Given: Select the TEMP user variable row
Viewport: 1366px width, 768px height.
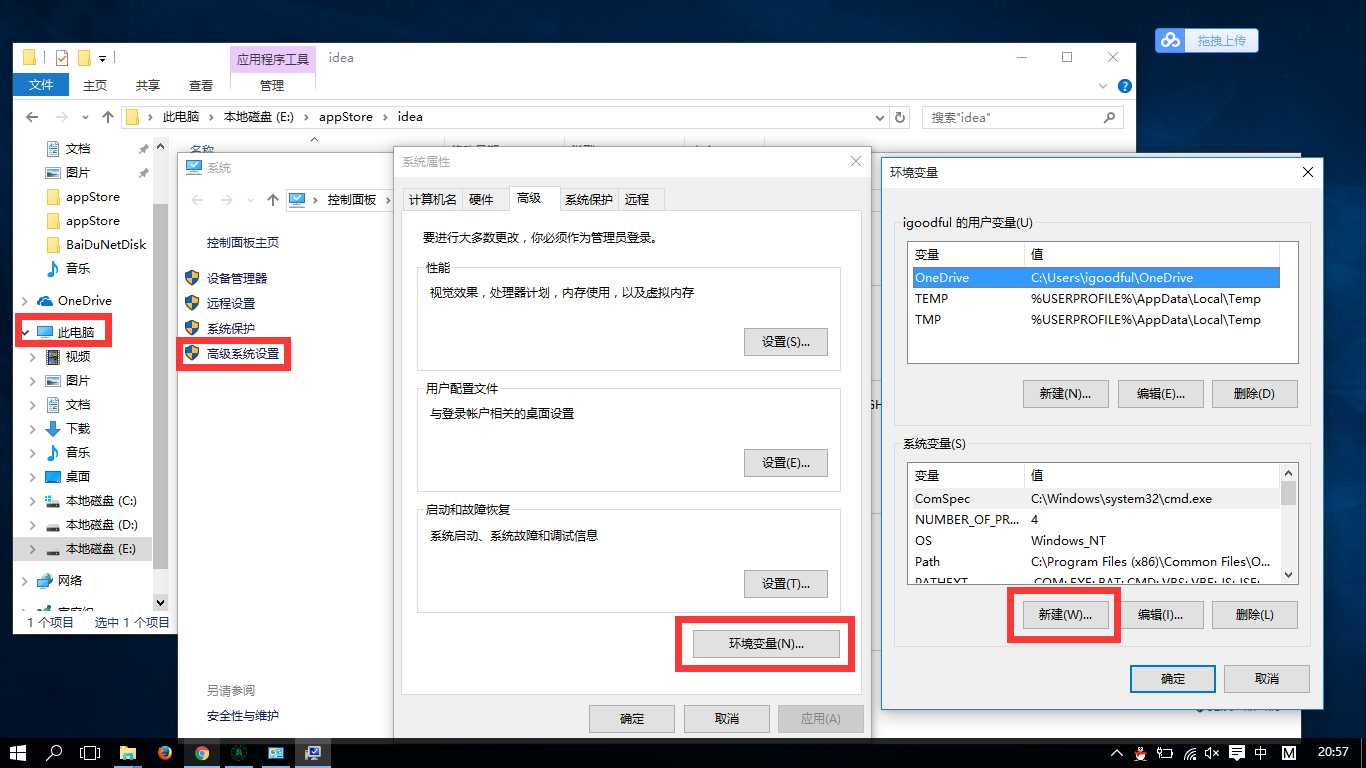Looking at the screenshot, I should tap(1094, 298).
